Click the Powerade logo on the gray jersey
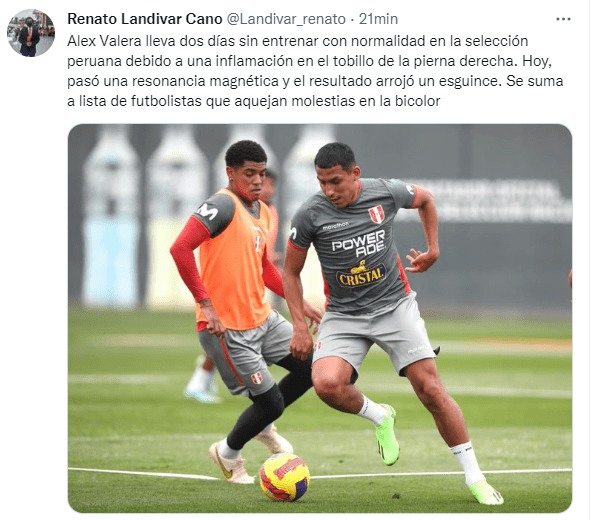The image size is (595, 520). (x=359, y=243)
